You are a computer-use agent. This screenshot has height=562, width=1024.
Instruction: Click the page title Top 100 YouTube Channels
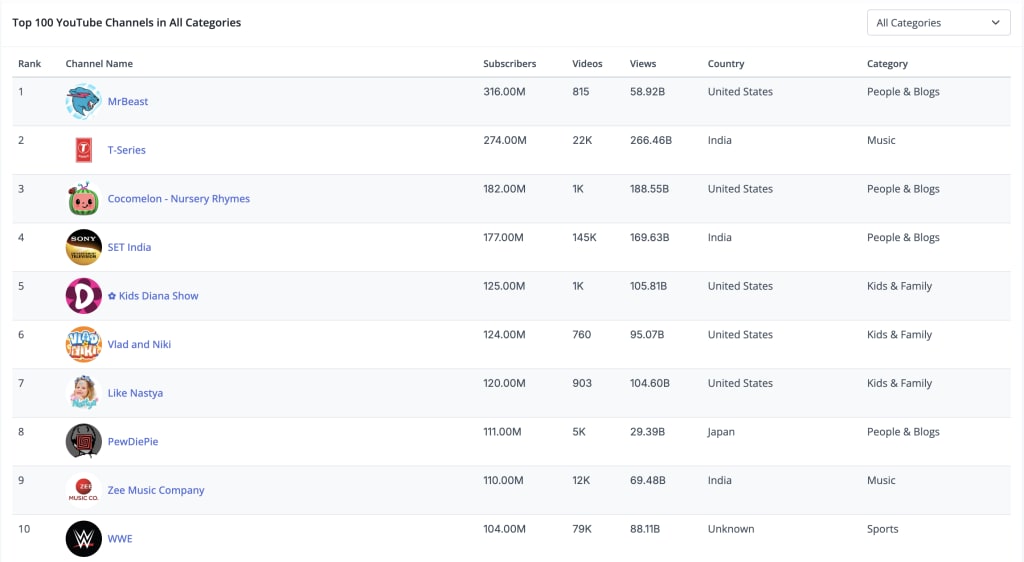click(127, 22)
